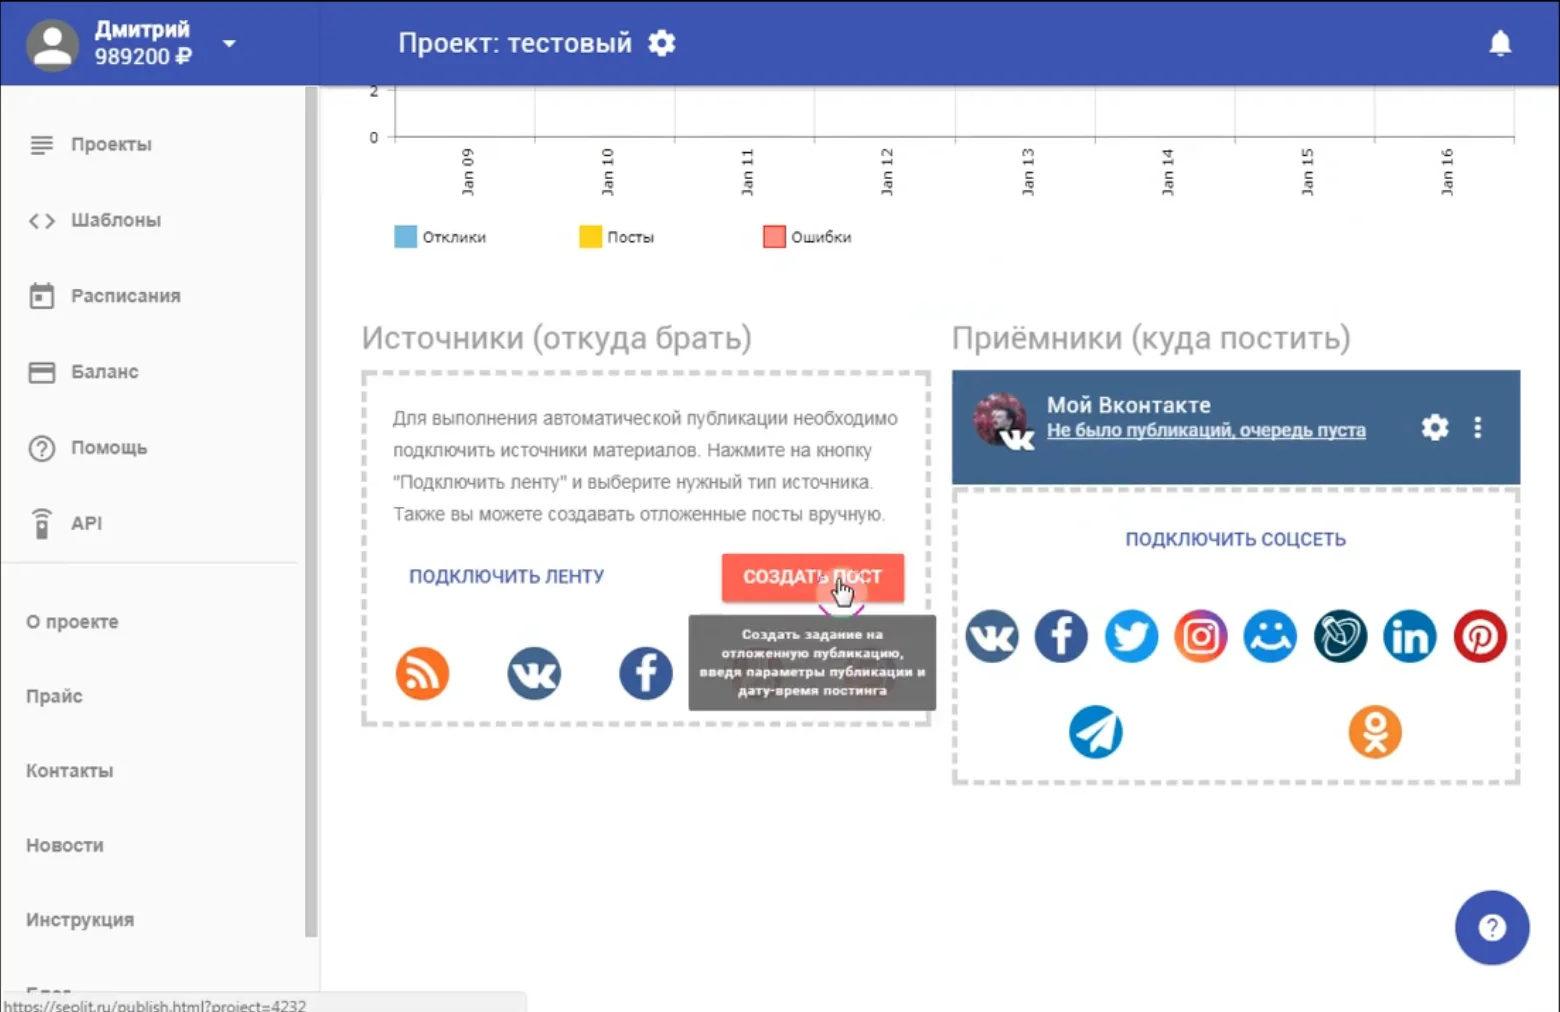Click ПОДКЛЮЧИТЬ ЛЕНТУ button

click(x=506, y=577)
